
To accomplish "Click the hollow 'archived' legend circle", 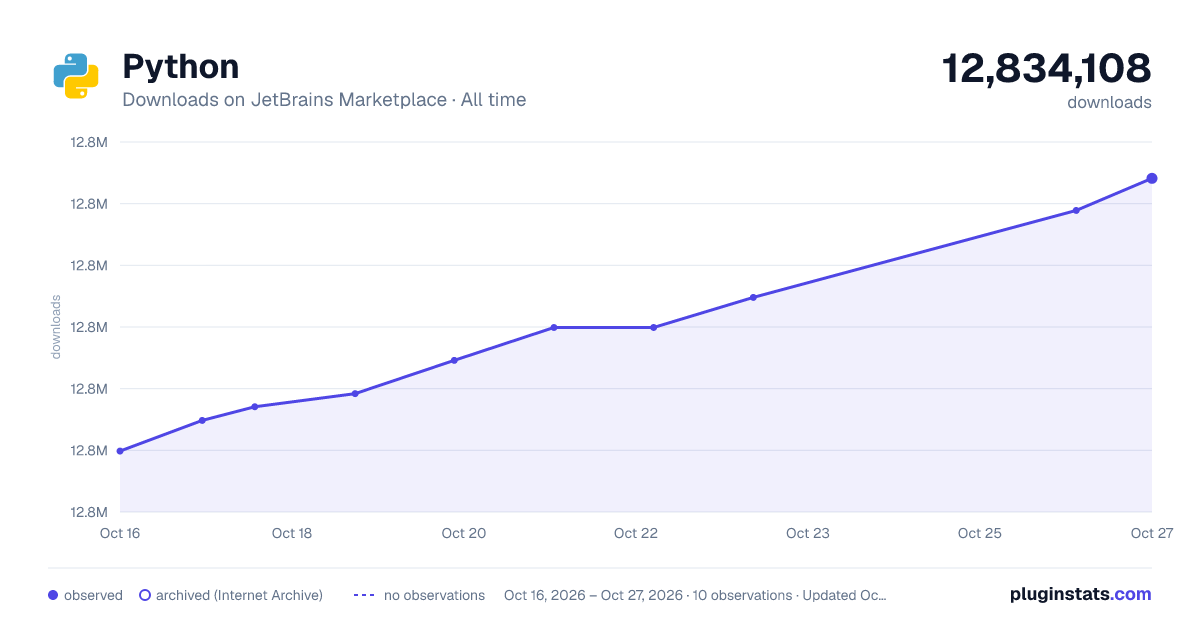I will point(144,595).
